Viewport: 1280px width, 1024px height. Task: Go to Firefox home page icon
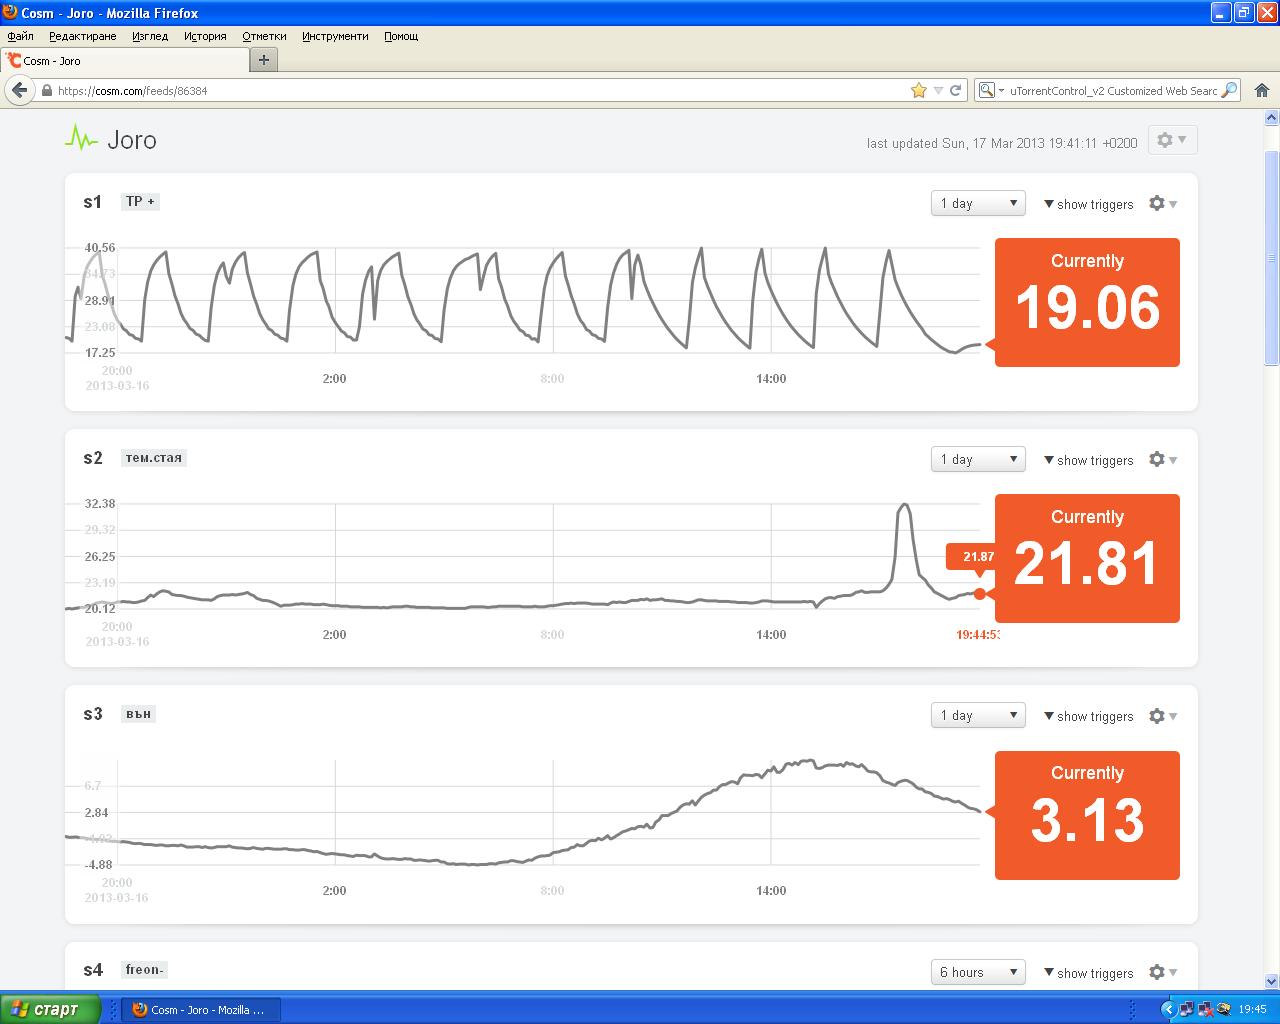[x=1262, y=90]
